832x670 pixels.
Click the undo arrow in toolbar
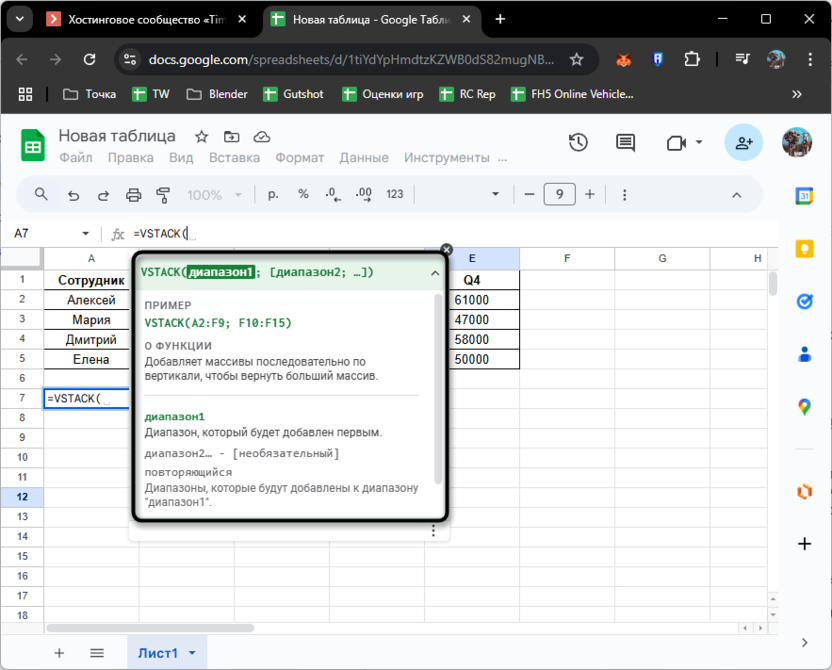(x=73, y=195)
